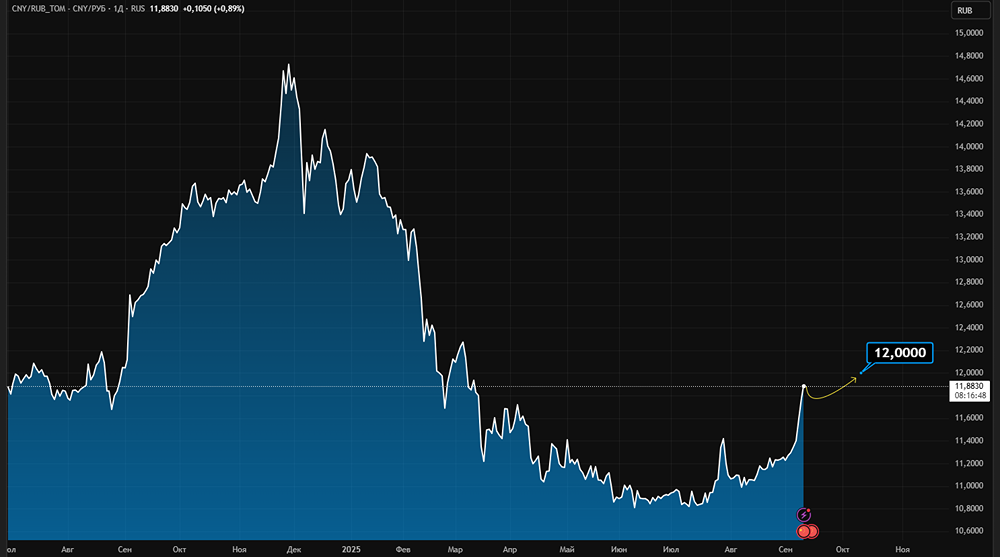Click the 13,8000 price axis label
Viewport: 1000px width, 557px height.
click(969, 169)
